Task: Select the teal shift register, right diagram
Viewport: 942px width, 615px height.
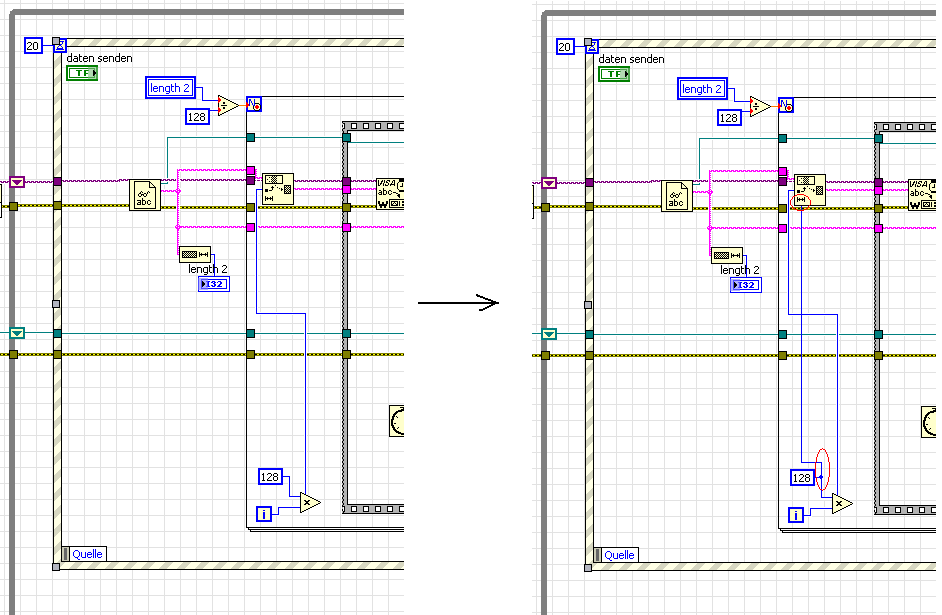Action: pos(549,334)
